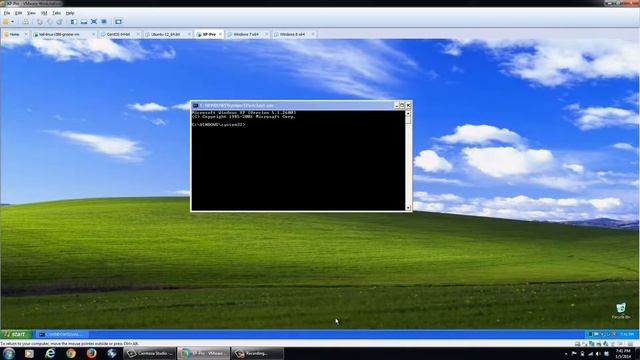Open the Tabs menu
Image resolution: width=640 pixels, height=360 pixels.
pos(57,13)
